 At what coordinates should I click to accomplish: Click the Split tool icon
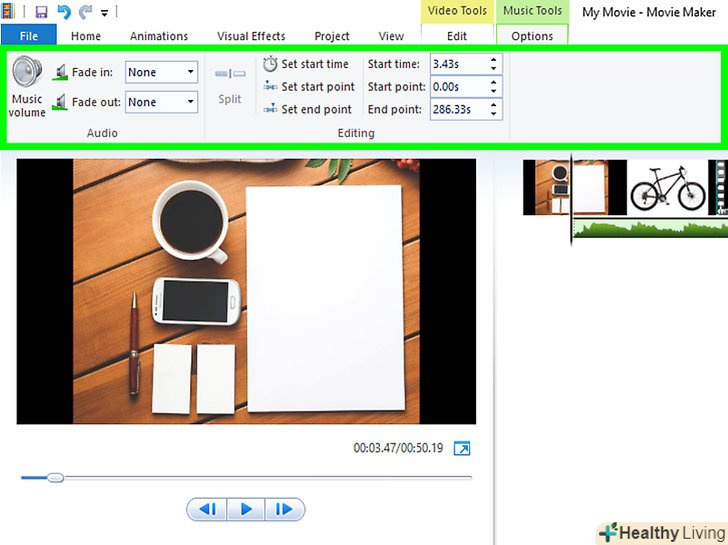[230, 74]
